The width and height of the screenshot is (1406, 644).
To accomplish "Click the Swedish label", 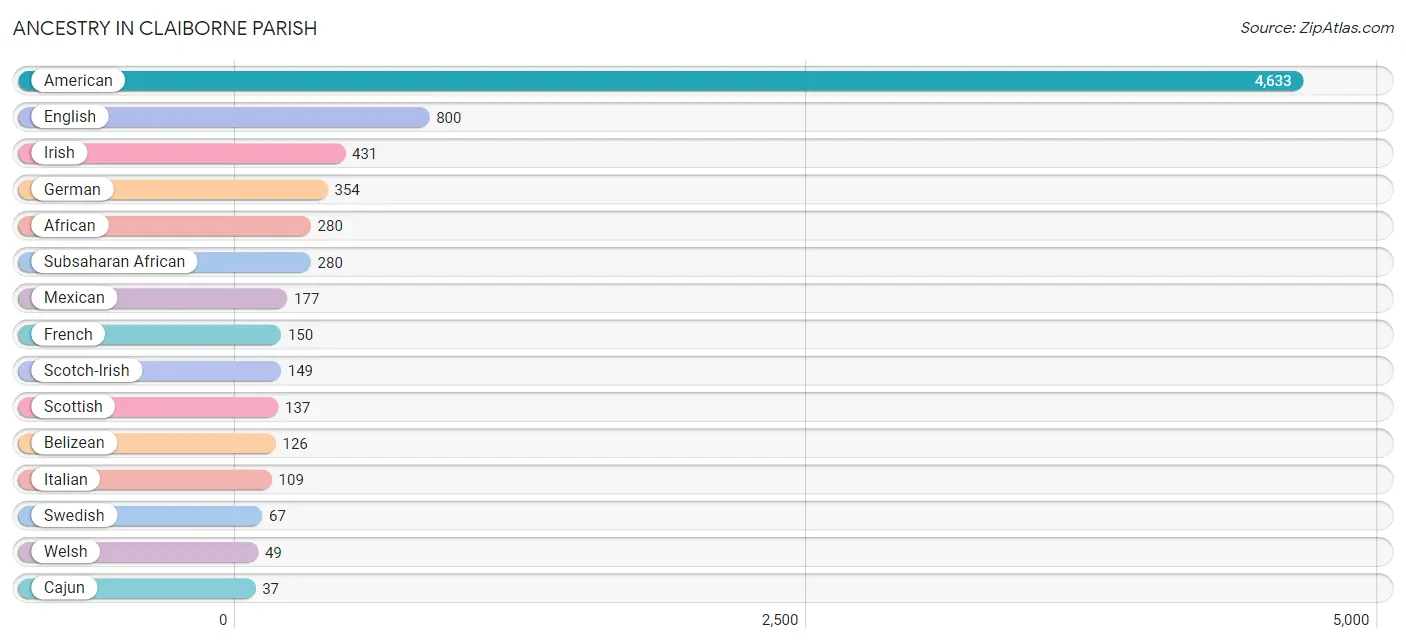I will click(74, 515).
